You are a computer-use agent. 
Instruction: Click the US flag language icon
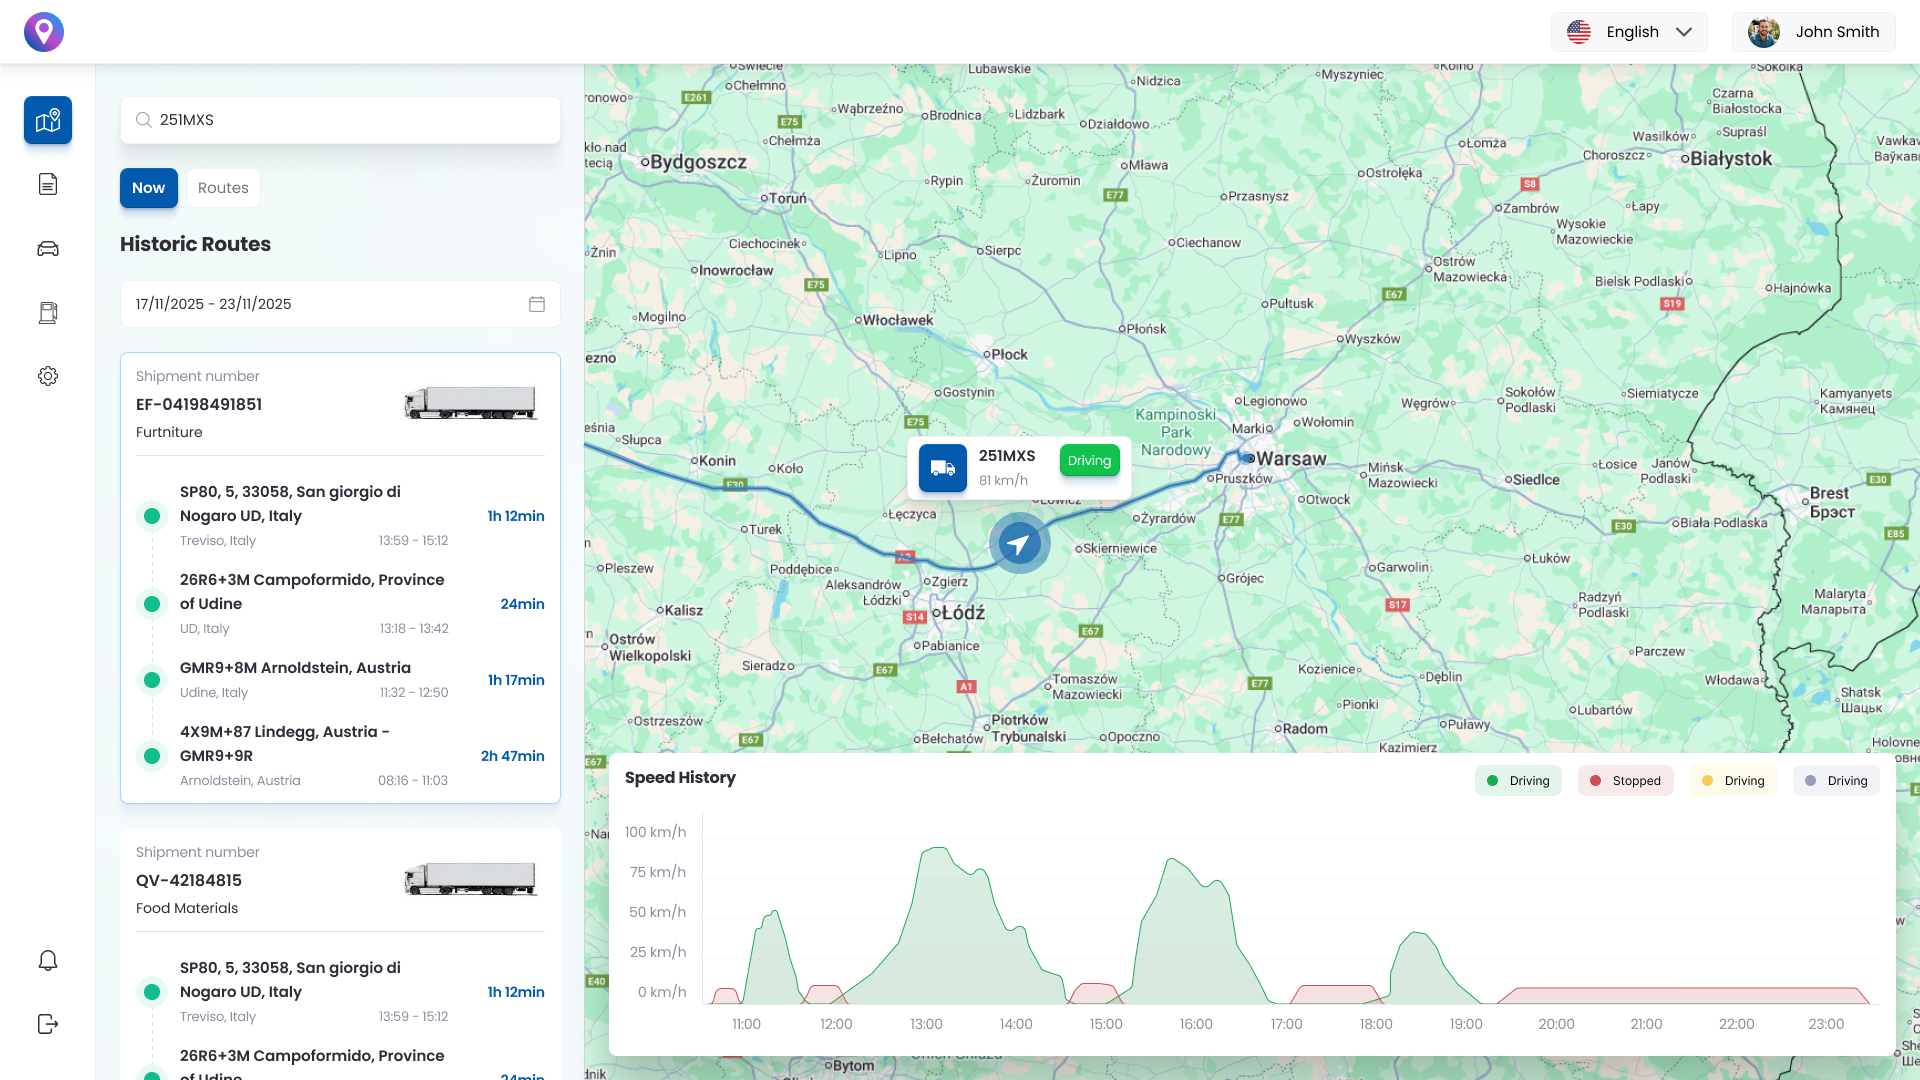[x=1579, y=32]
